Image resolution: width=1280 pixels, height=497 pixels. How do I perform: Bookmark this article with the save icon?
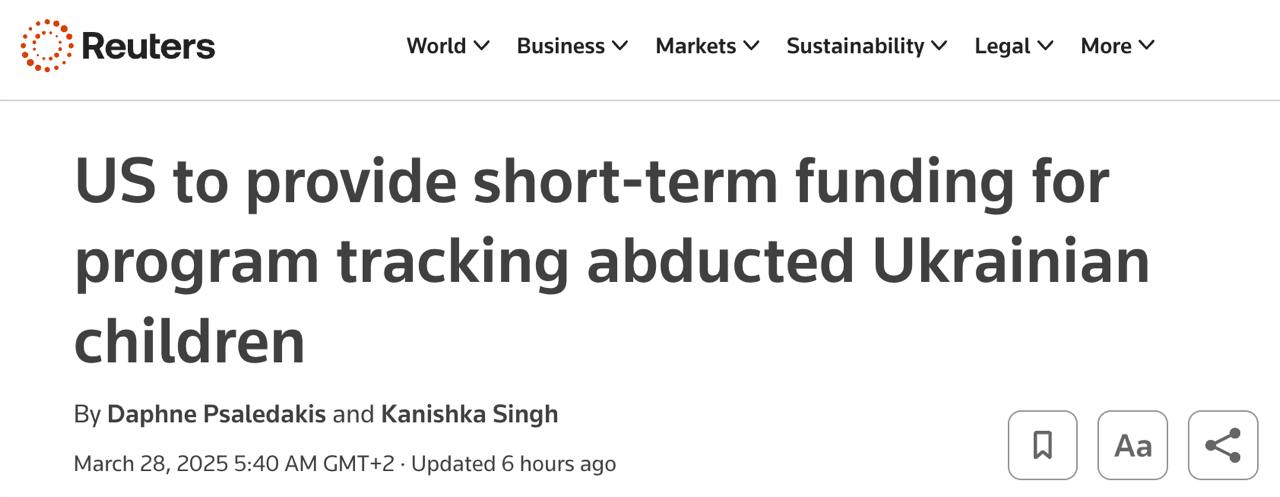pyautogui.click(x=1042, y=445)
